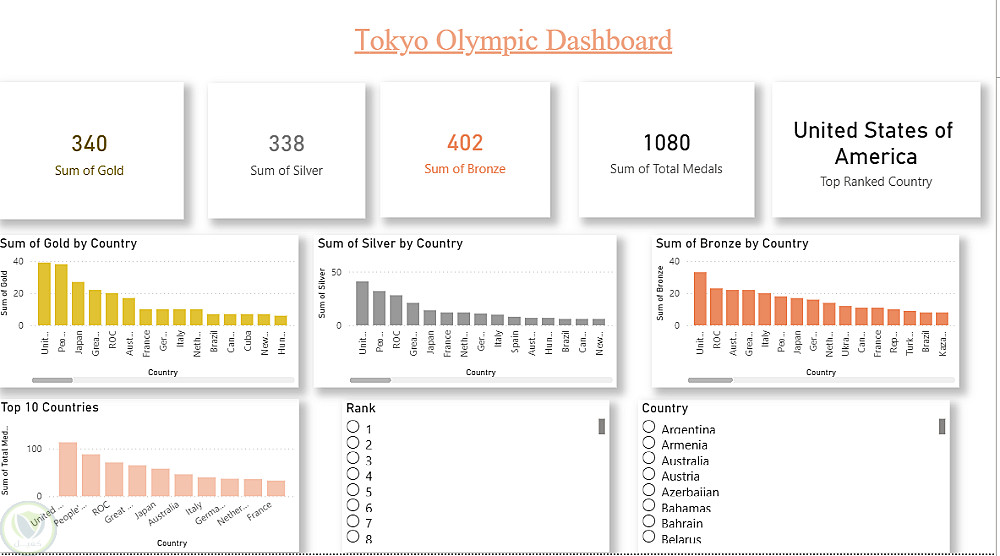Screen dimensions: 1000x556
Task: Select ROC bar in Top 10 Countries chart
Action: (x=114, y=479)
